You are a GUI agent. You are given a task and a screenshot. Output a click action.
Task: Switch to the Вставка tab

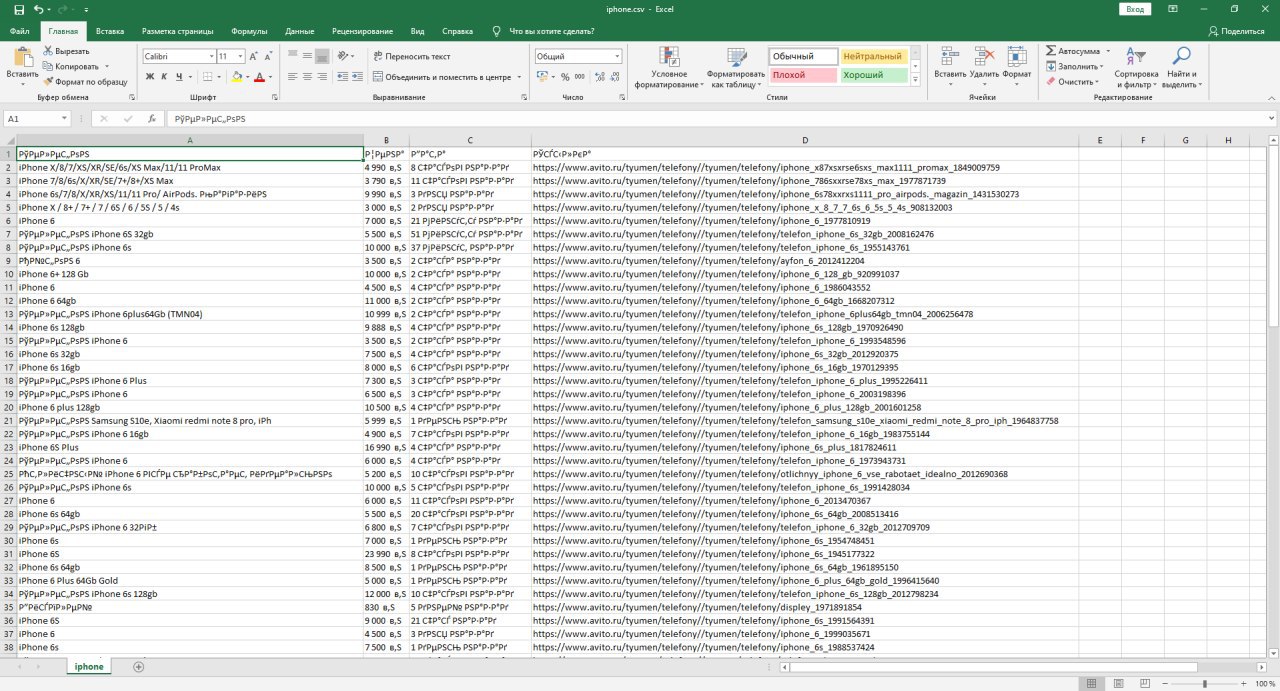pos(110,31)
